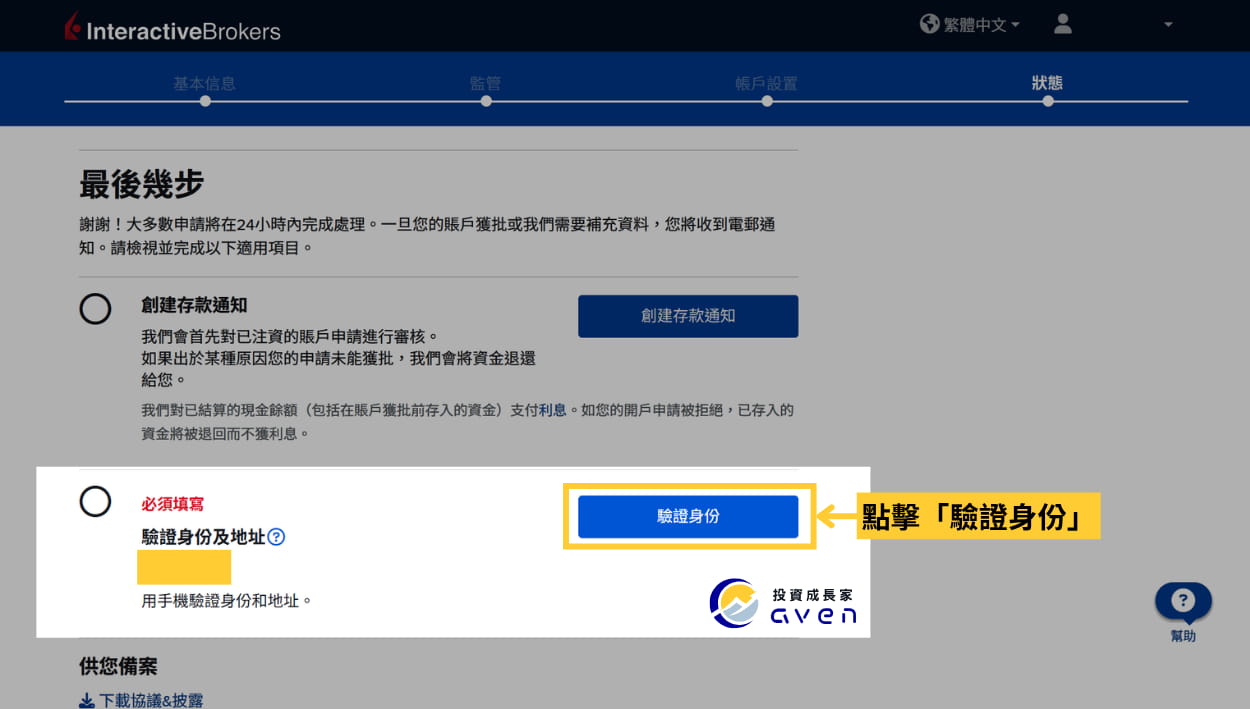Click the Interactive Brokers logo
The width and height of the screenshot is (1250, 709).
point(172,28)
